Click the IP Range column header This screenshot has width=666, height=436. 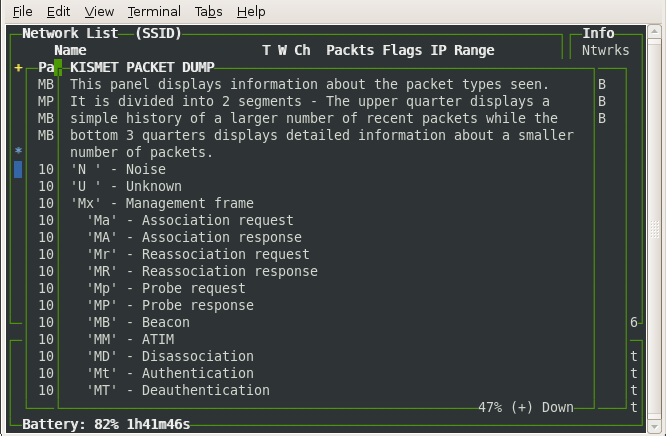click(462, 50)
